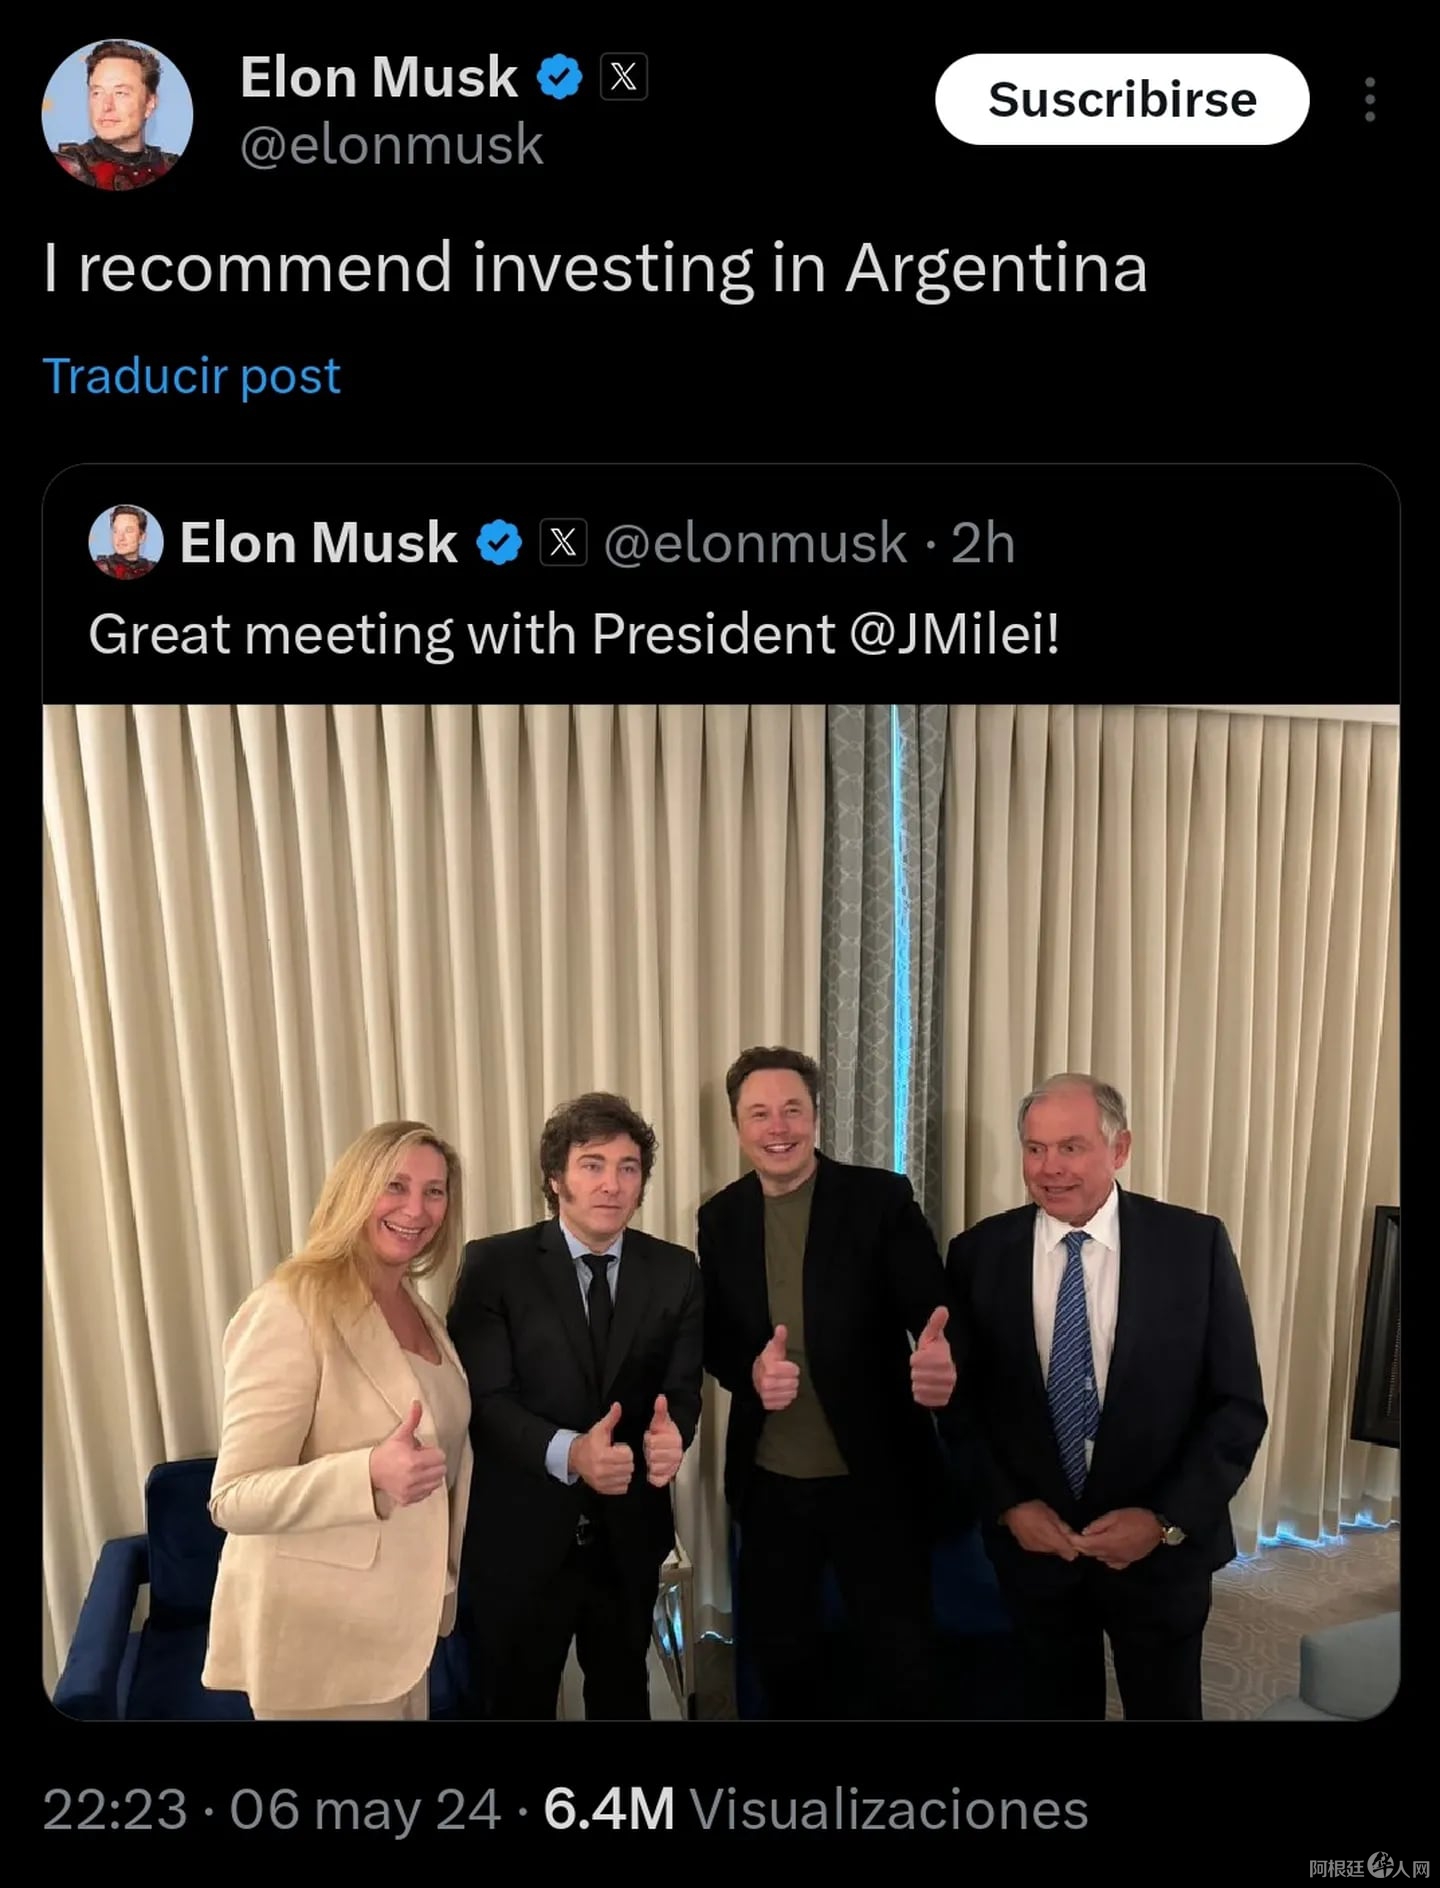Click the blue verified badge beside Elon Musk
Screen dimensions: 1440x1888
point(559,77)
